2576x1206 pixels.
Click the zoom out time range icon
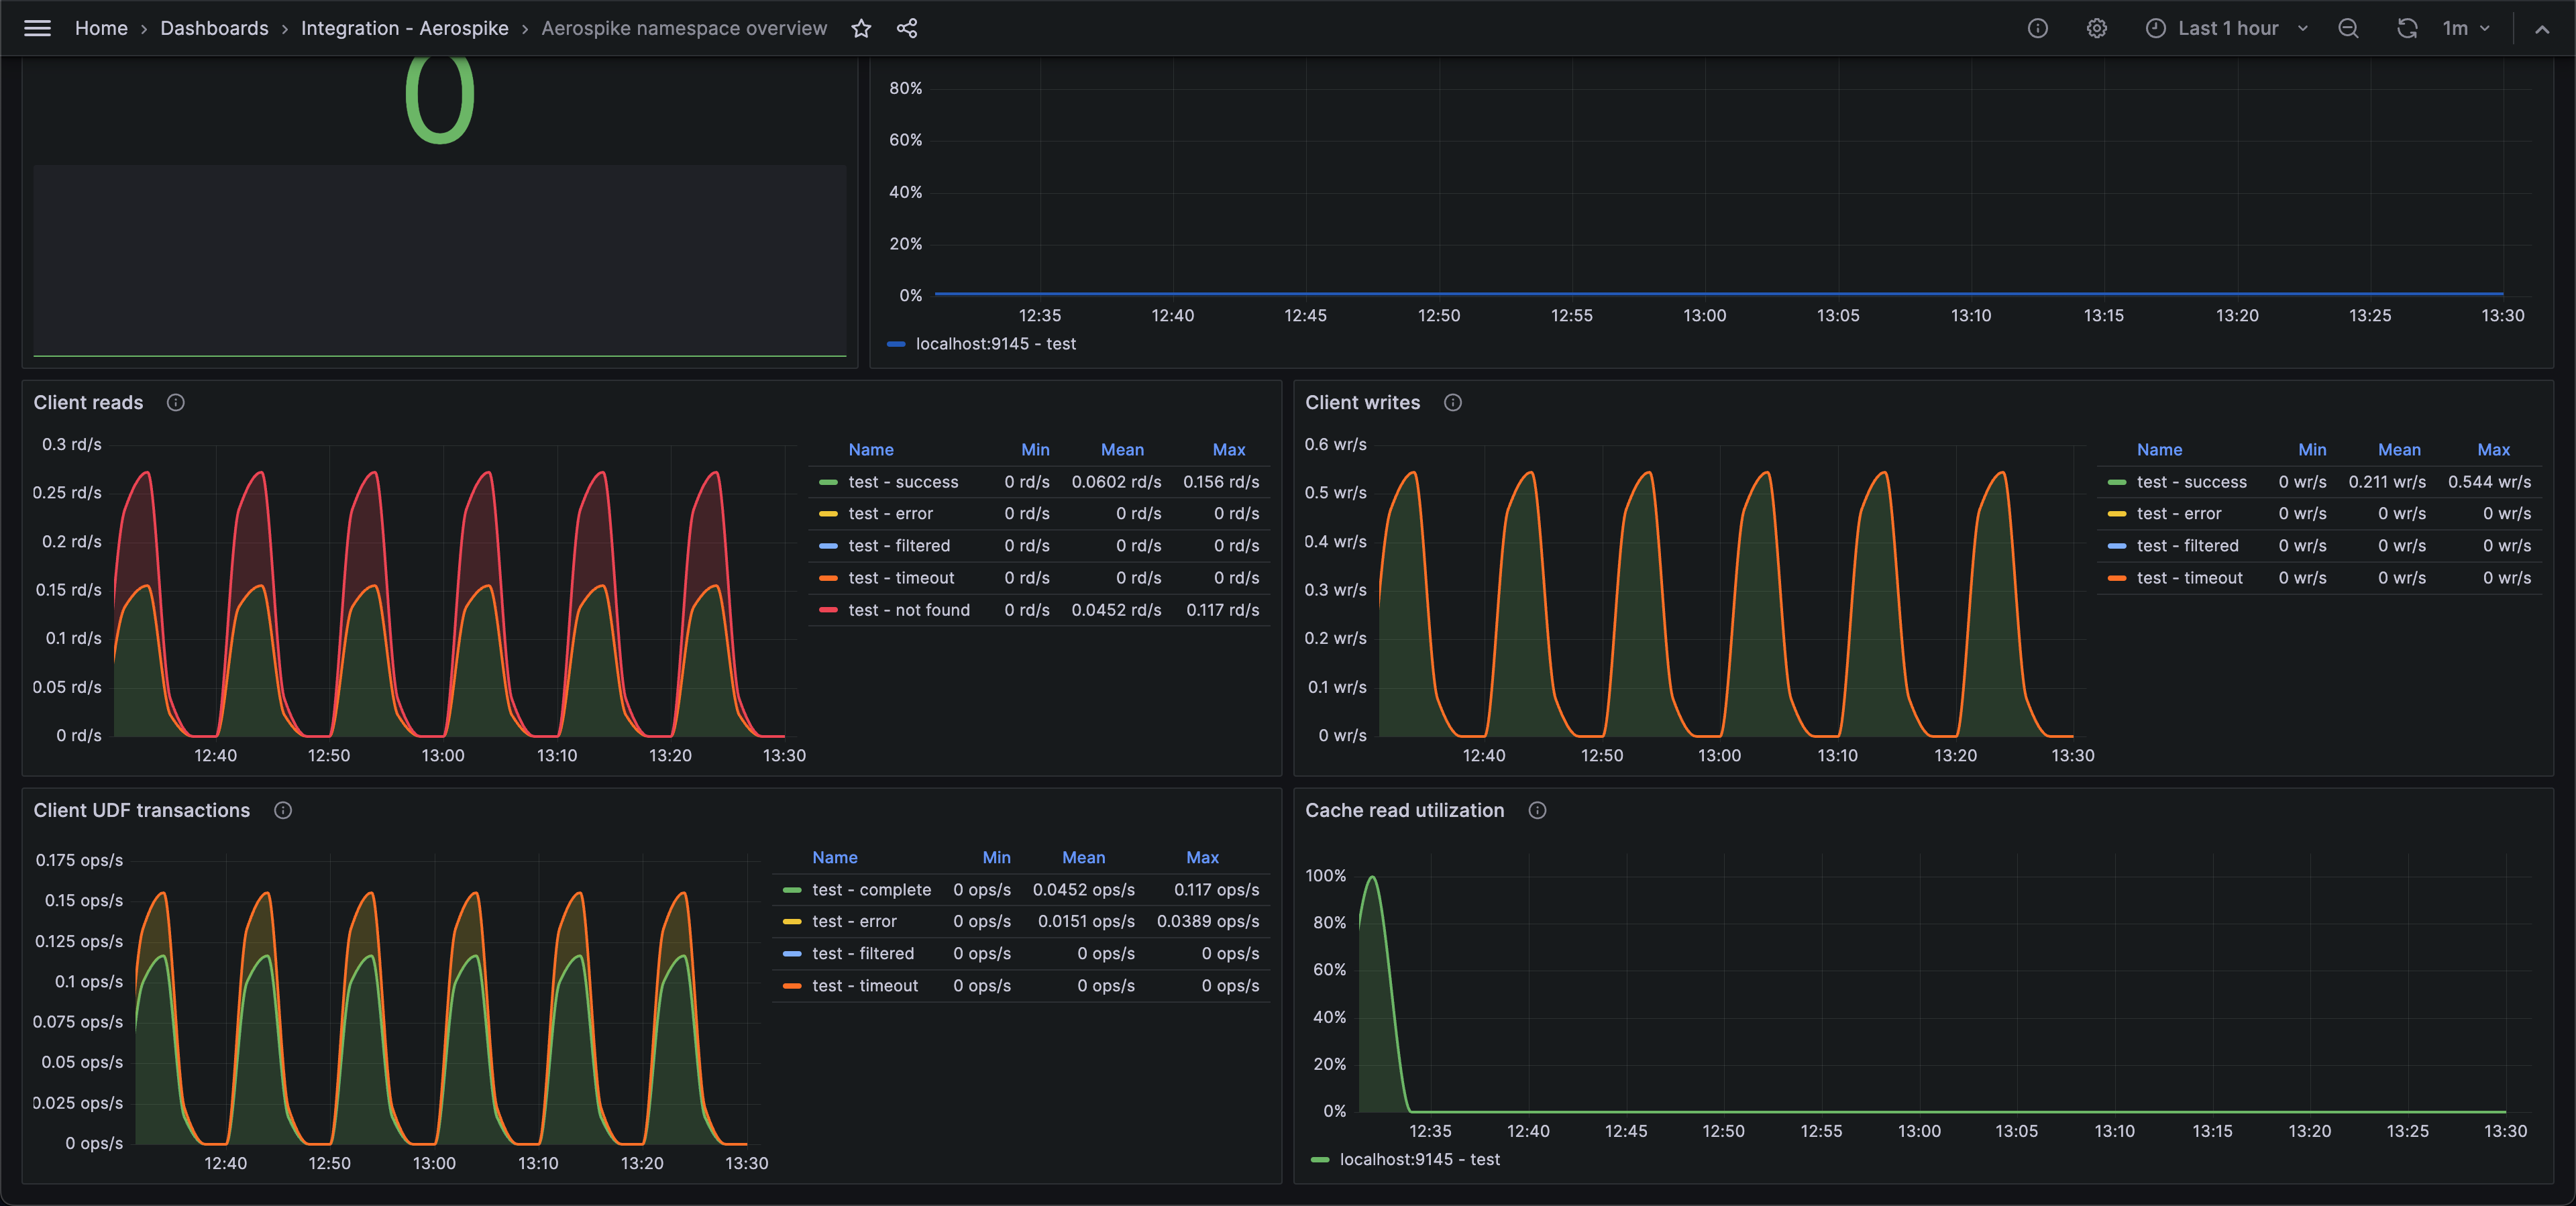[2348, 28]
